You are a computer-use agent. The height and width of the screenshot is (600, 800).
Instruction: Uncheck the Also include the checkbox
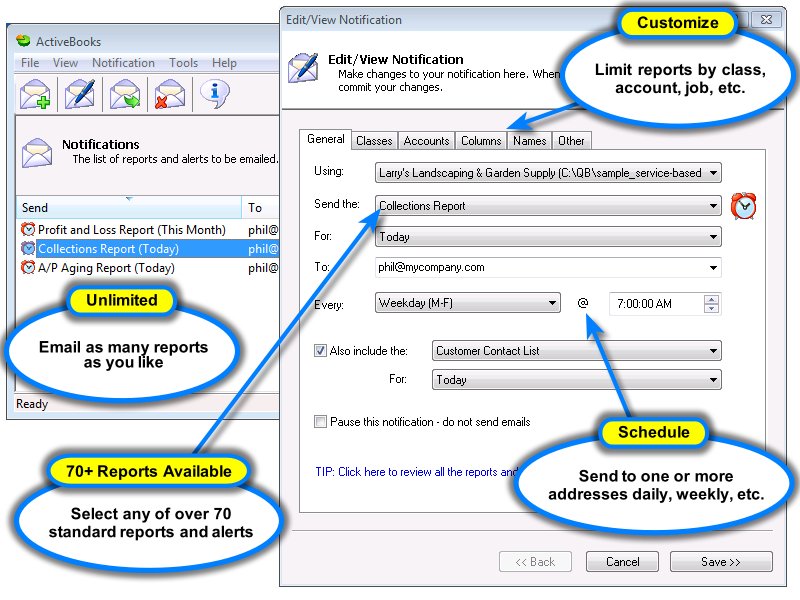pos(320,351)
